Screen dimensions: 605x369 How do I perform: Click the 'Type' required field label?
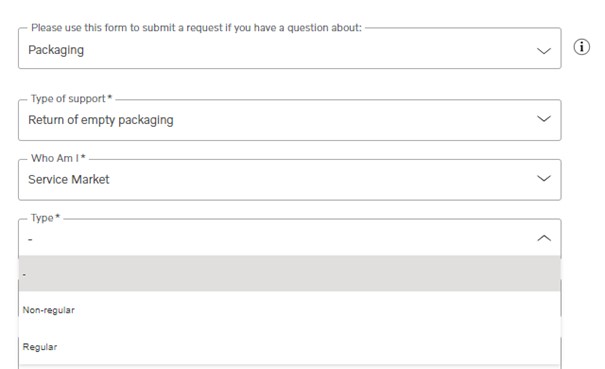click(46, 218)
